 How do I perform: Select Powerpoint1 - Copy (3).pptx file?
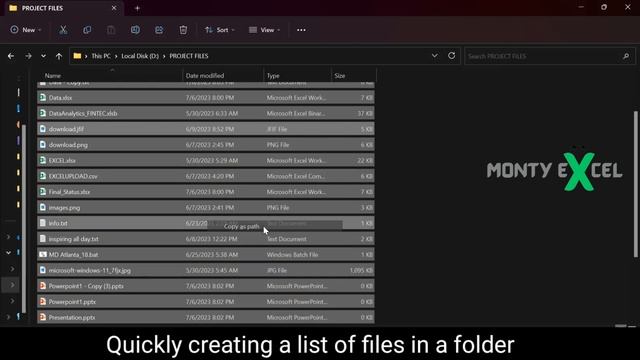pos(206,286)
